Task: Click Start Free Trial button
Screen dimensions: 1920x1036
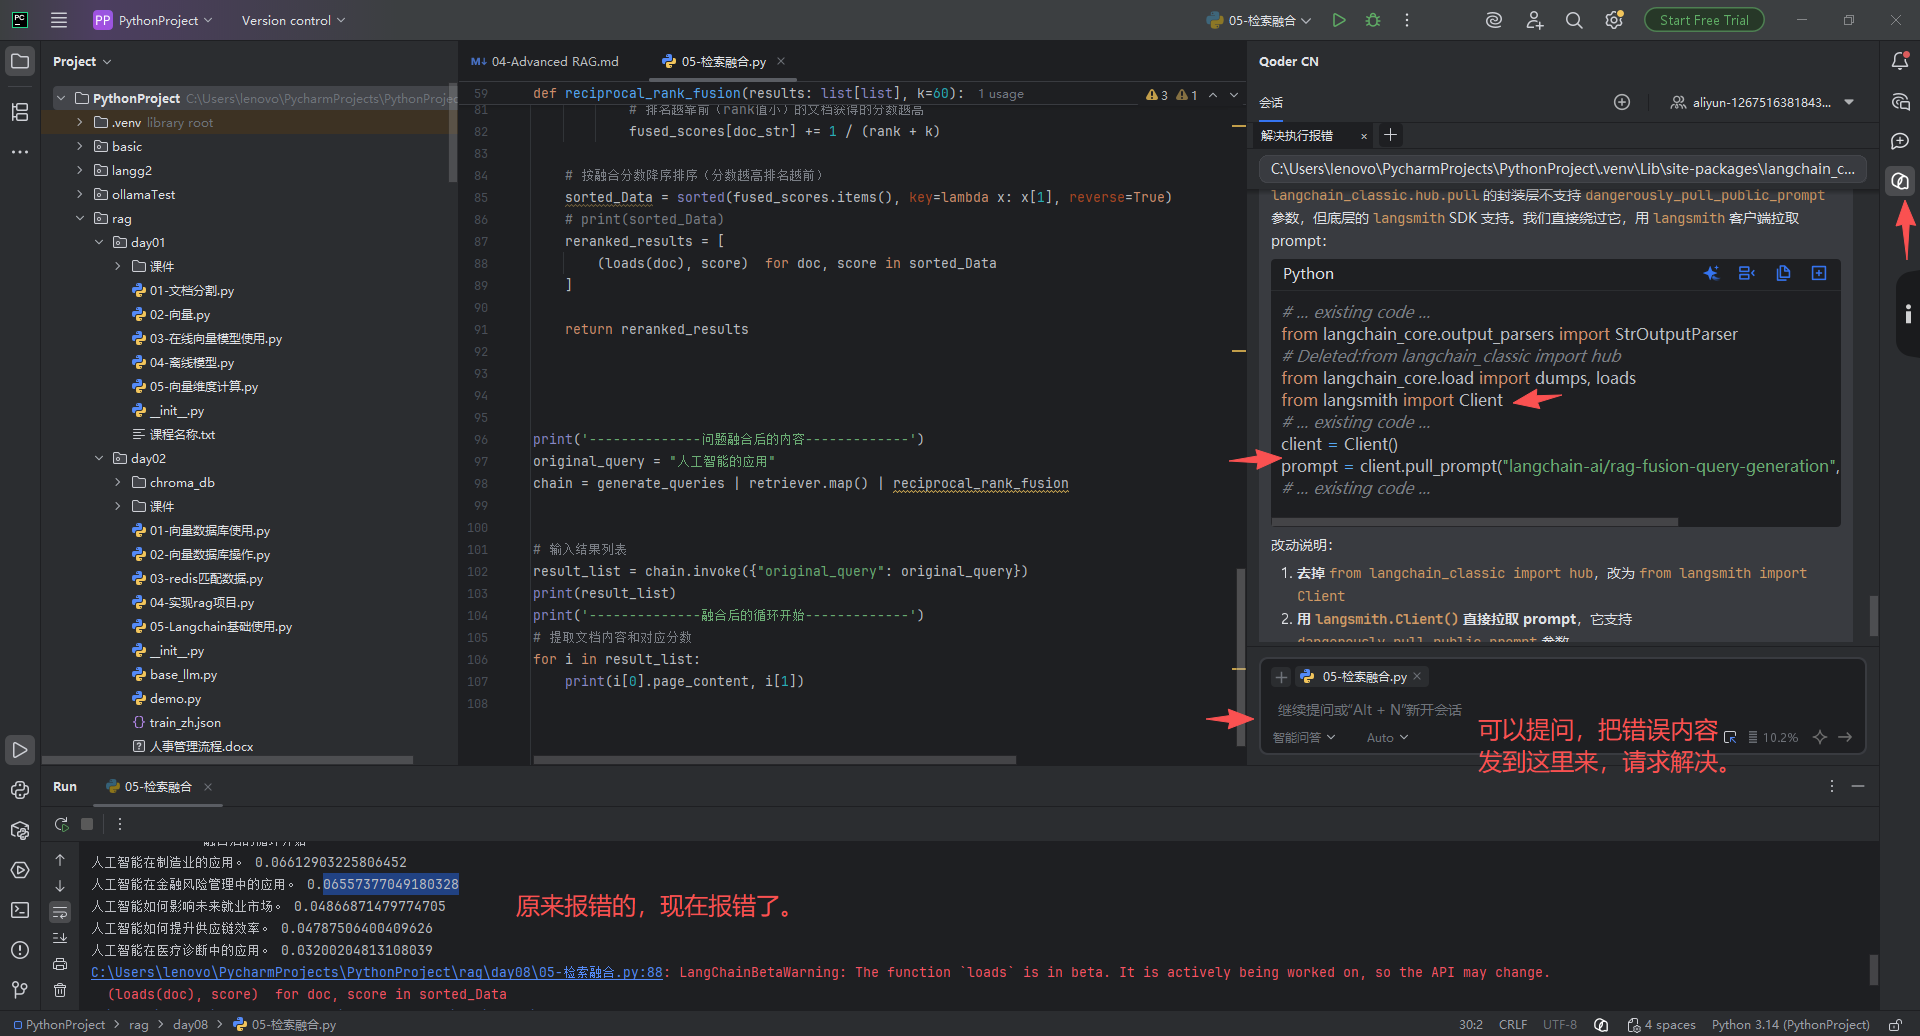Action: [1704, 20]
